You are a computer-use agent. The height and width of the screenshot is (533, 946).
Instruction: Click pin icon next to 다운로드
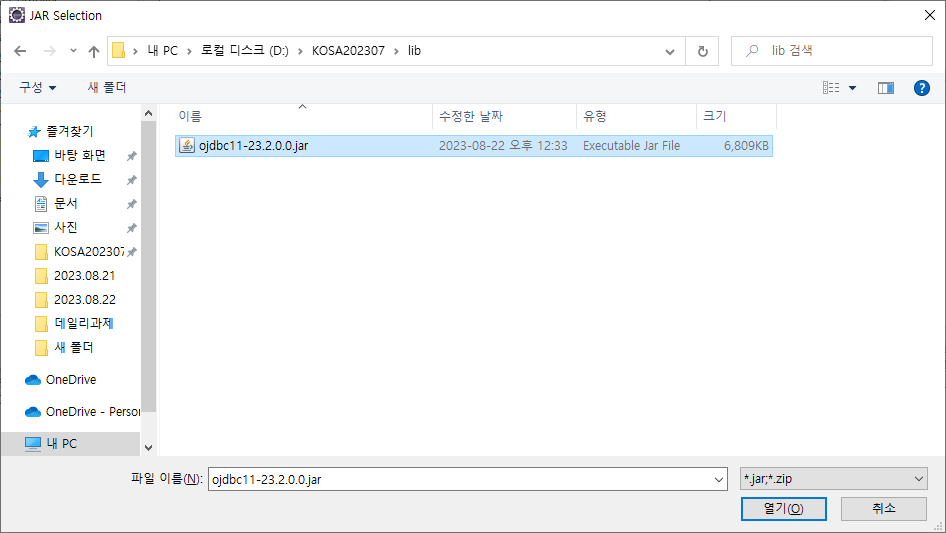(131, 180)
